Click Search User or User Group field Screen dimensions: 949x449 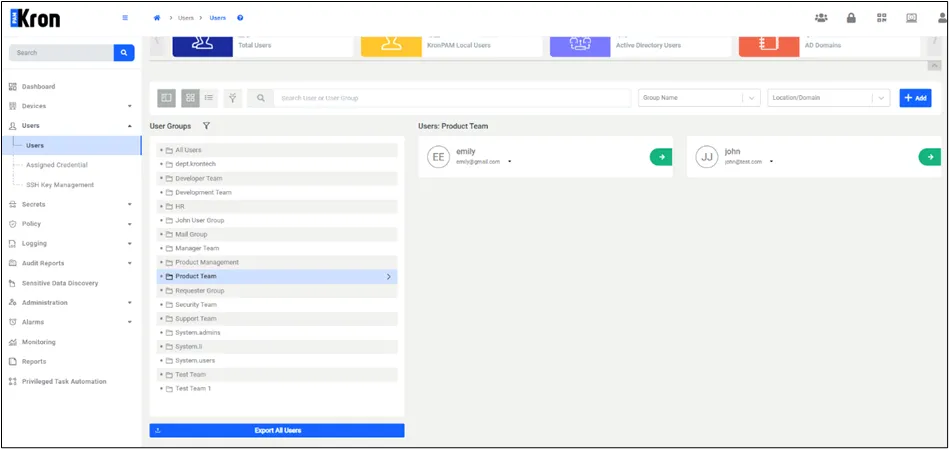click(x=452, y=98)
